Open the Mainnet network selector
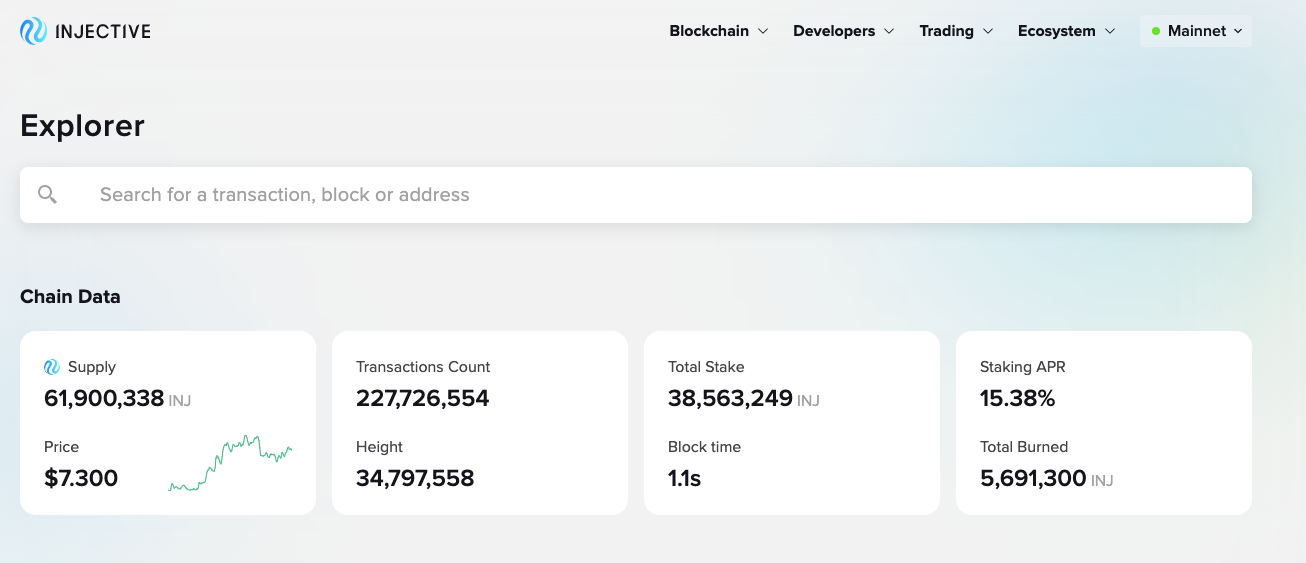 pos(1196,31)
